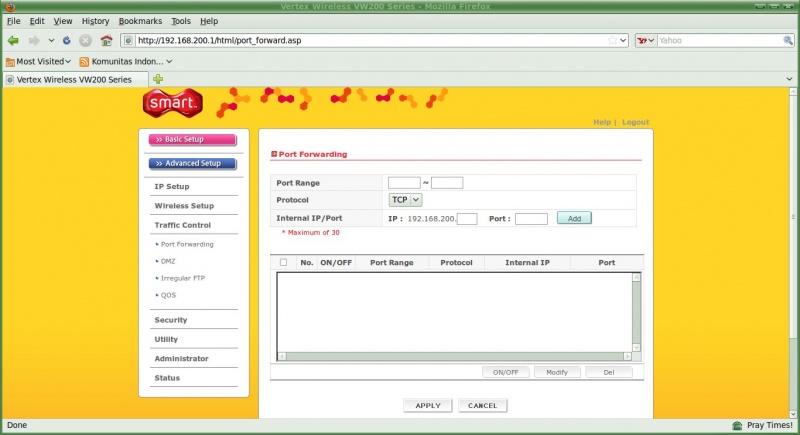Click the browser Back arrow button
Screen dimensions: 800x435
(13, 41)
